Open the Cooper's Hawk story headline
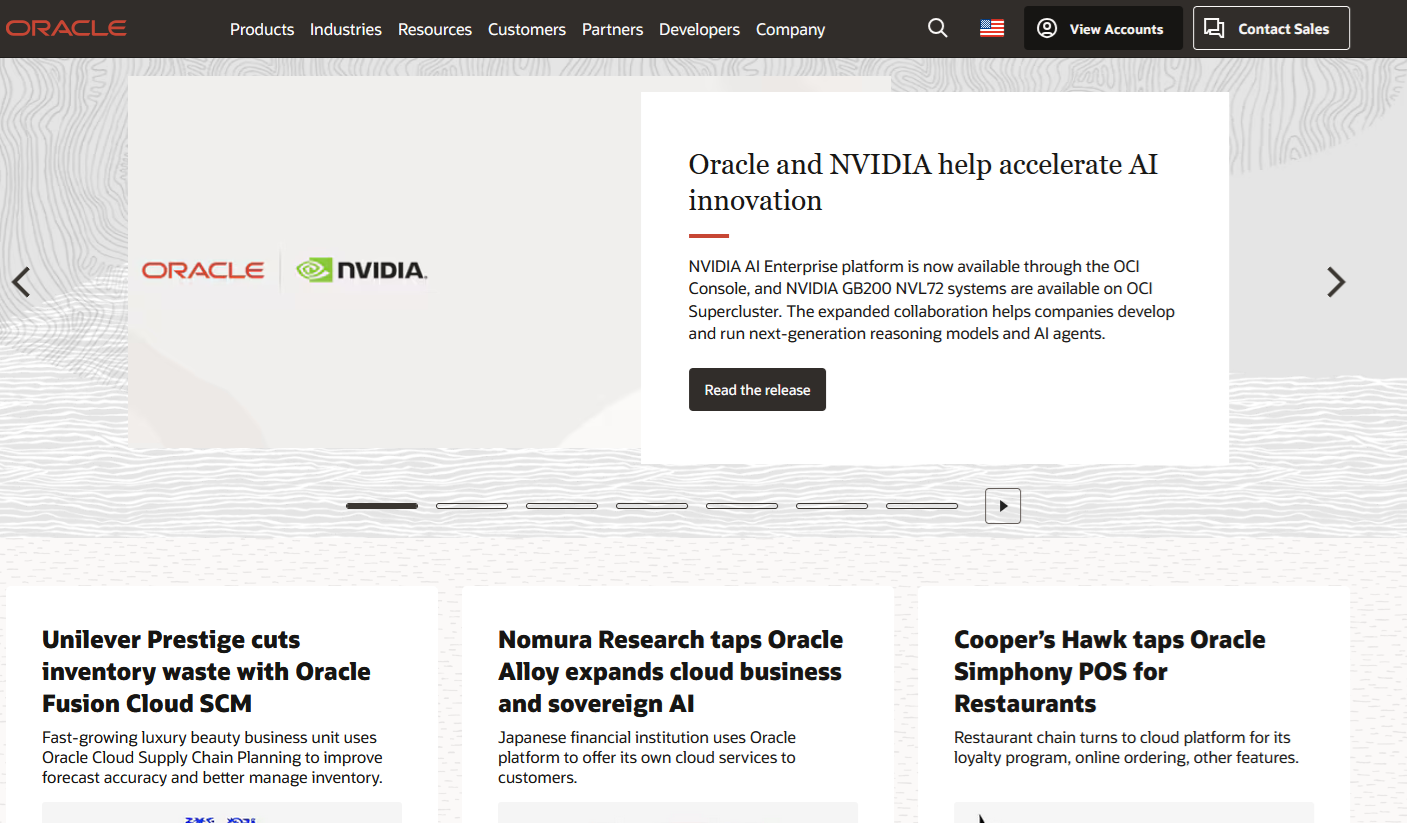1407x823 pixels. [x=1109, y=671]
